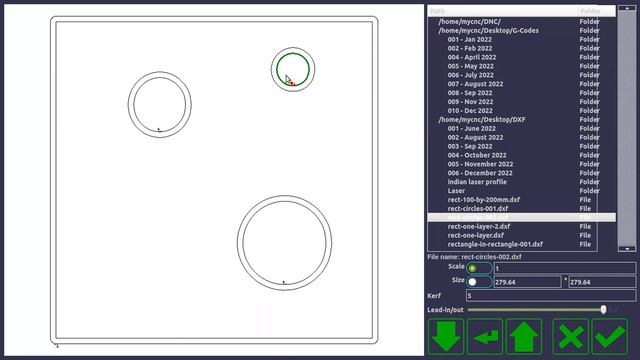Enable the Scale toggle
Screen dimensions: 640x360
pos(479,268)
